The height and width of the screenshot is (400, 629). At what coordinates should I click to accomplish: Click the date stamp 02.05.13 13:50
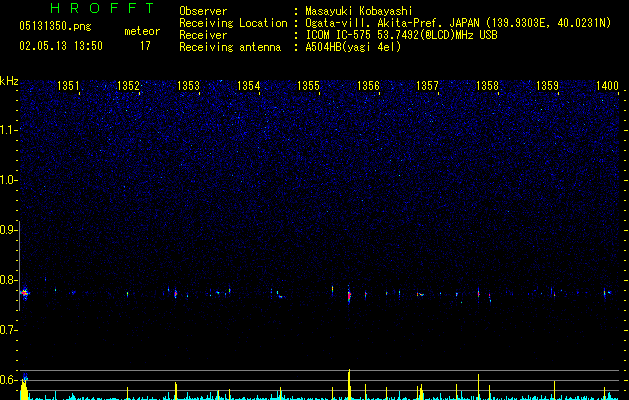pyautogui.click(x=61, y=46)
